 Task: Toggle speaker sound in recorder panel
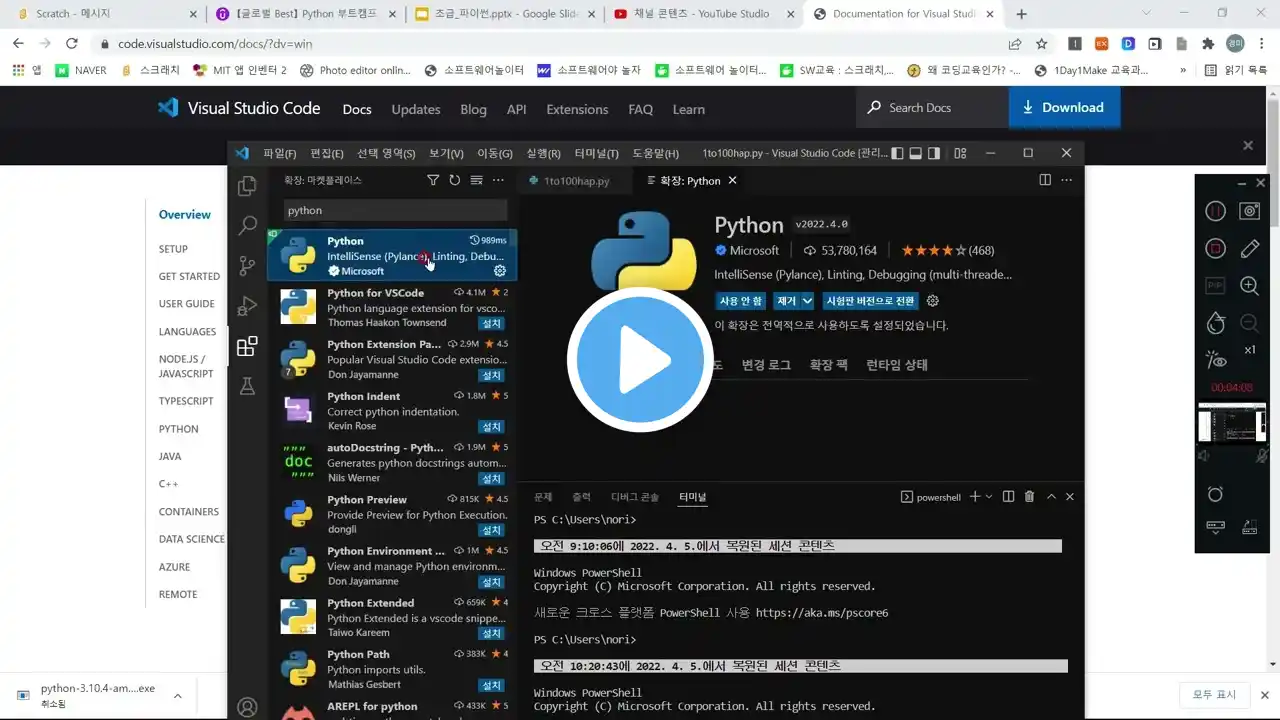click(1204, 456)
